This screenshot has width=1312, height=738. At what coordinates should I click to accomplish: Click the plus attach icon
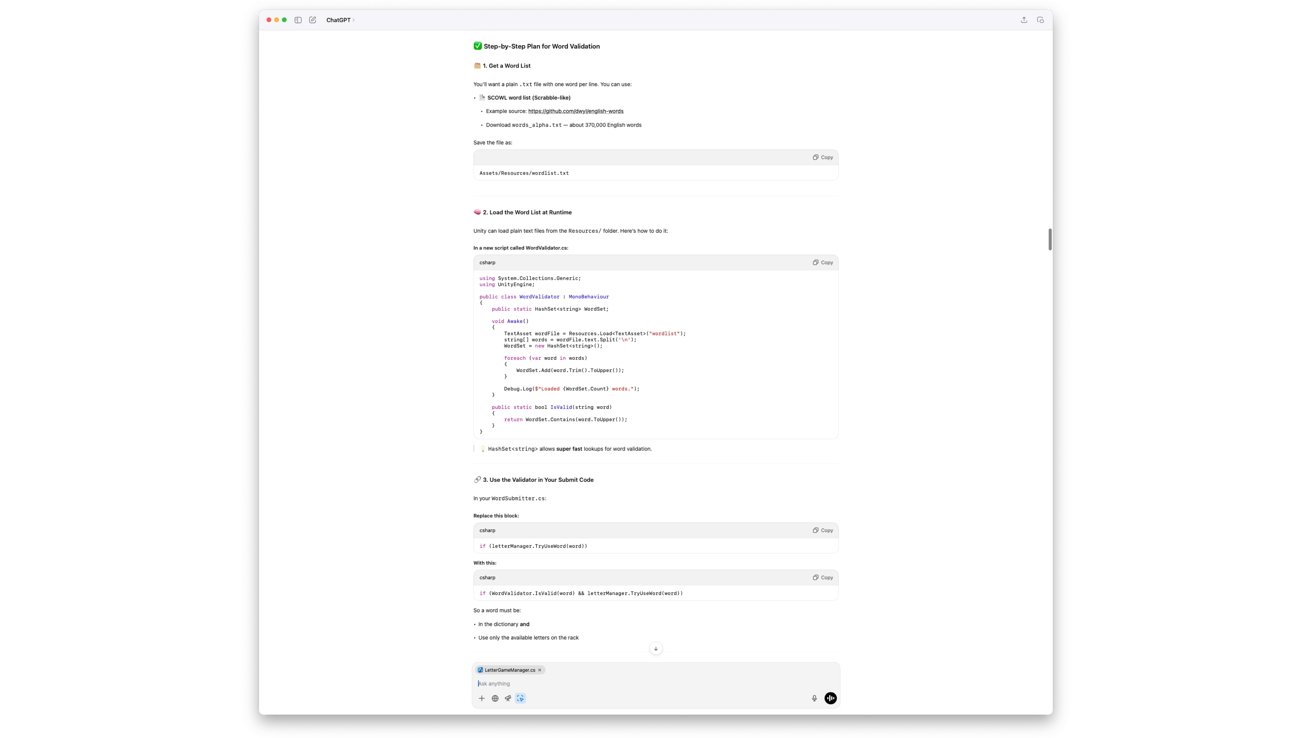click(x=481, y=698)
